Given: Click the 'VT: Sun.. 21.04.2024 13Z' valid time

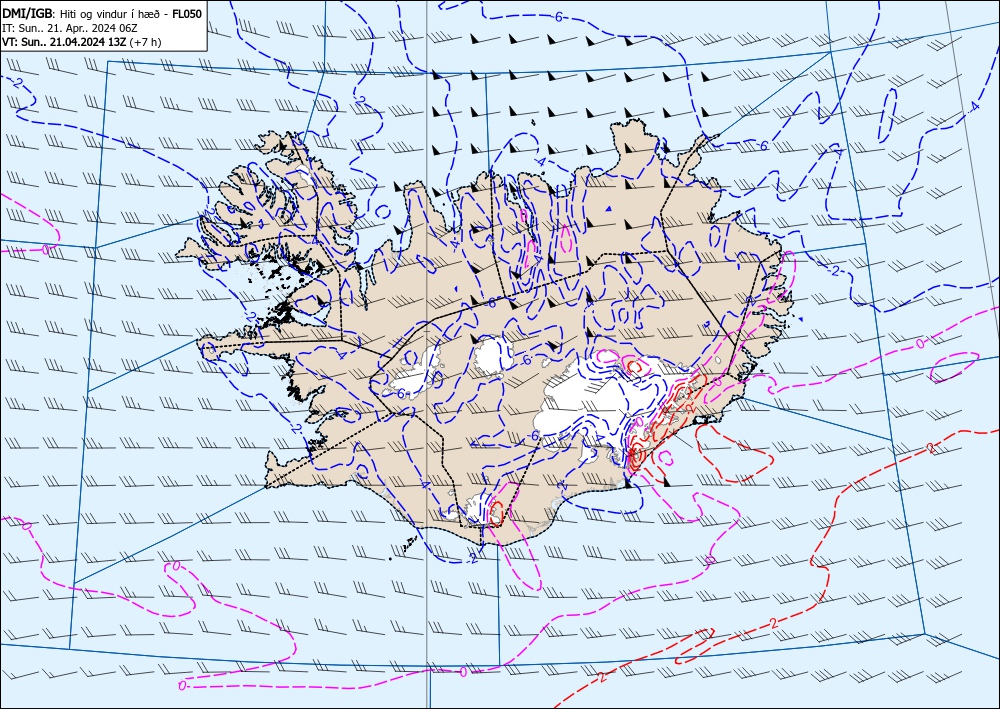Looking at the screenshot, I should [x=64, y=42].
